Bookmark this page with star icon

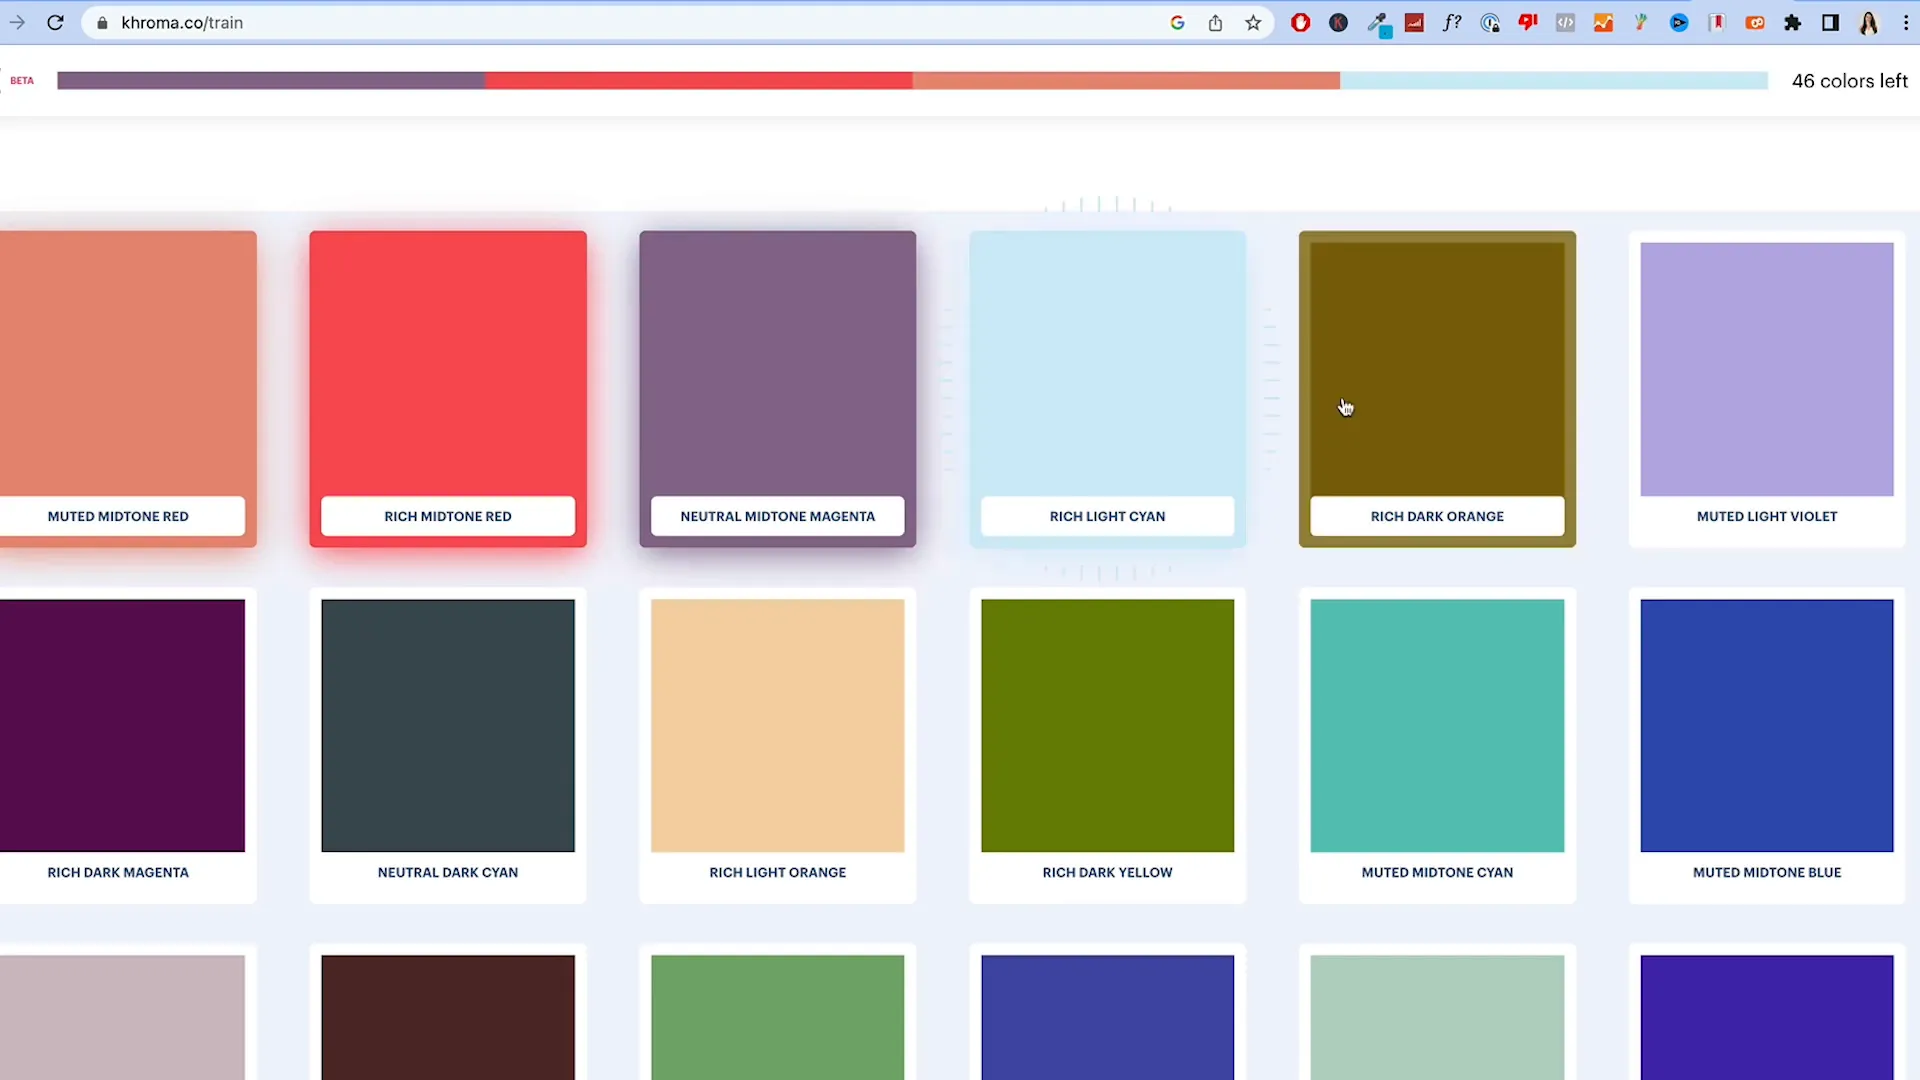(x=1253, y=22)
